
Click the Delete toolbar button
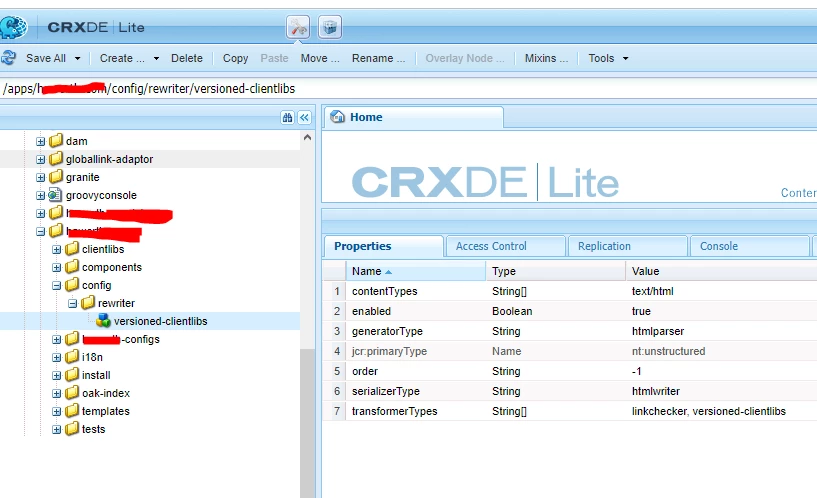[187, 58]
